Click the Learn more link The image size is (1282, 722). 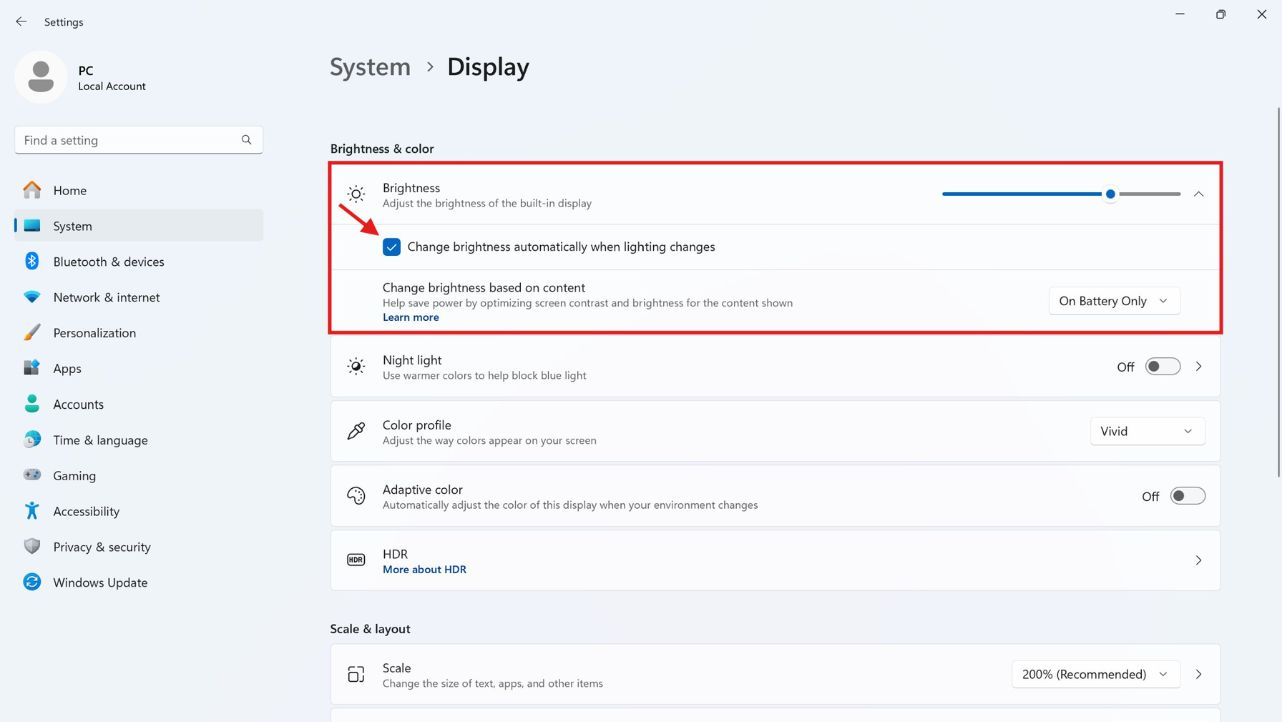tap(410, 318)
